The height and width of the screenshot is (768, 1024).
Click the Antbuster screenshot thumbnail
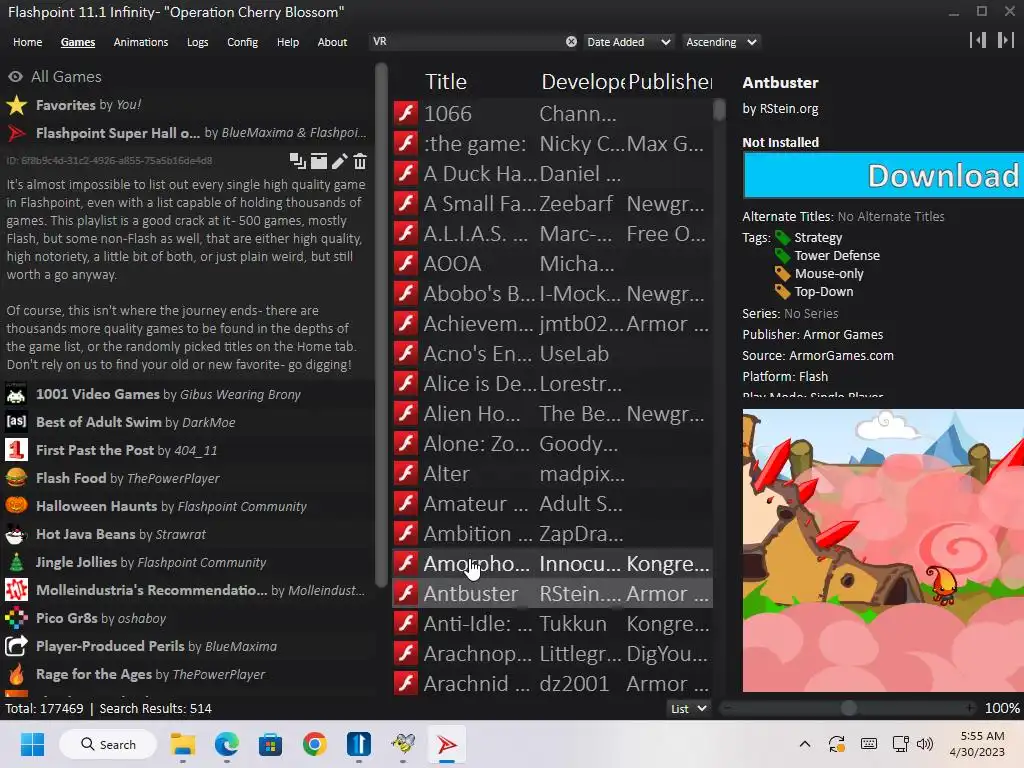click(883, 550)
